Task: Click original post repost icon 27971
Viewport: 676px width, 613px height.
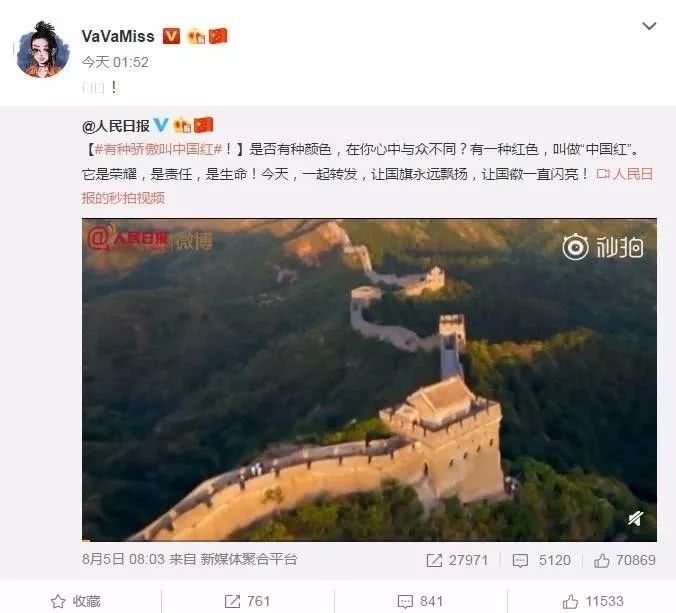Action: [457, 560]
